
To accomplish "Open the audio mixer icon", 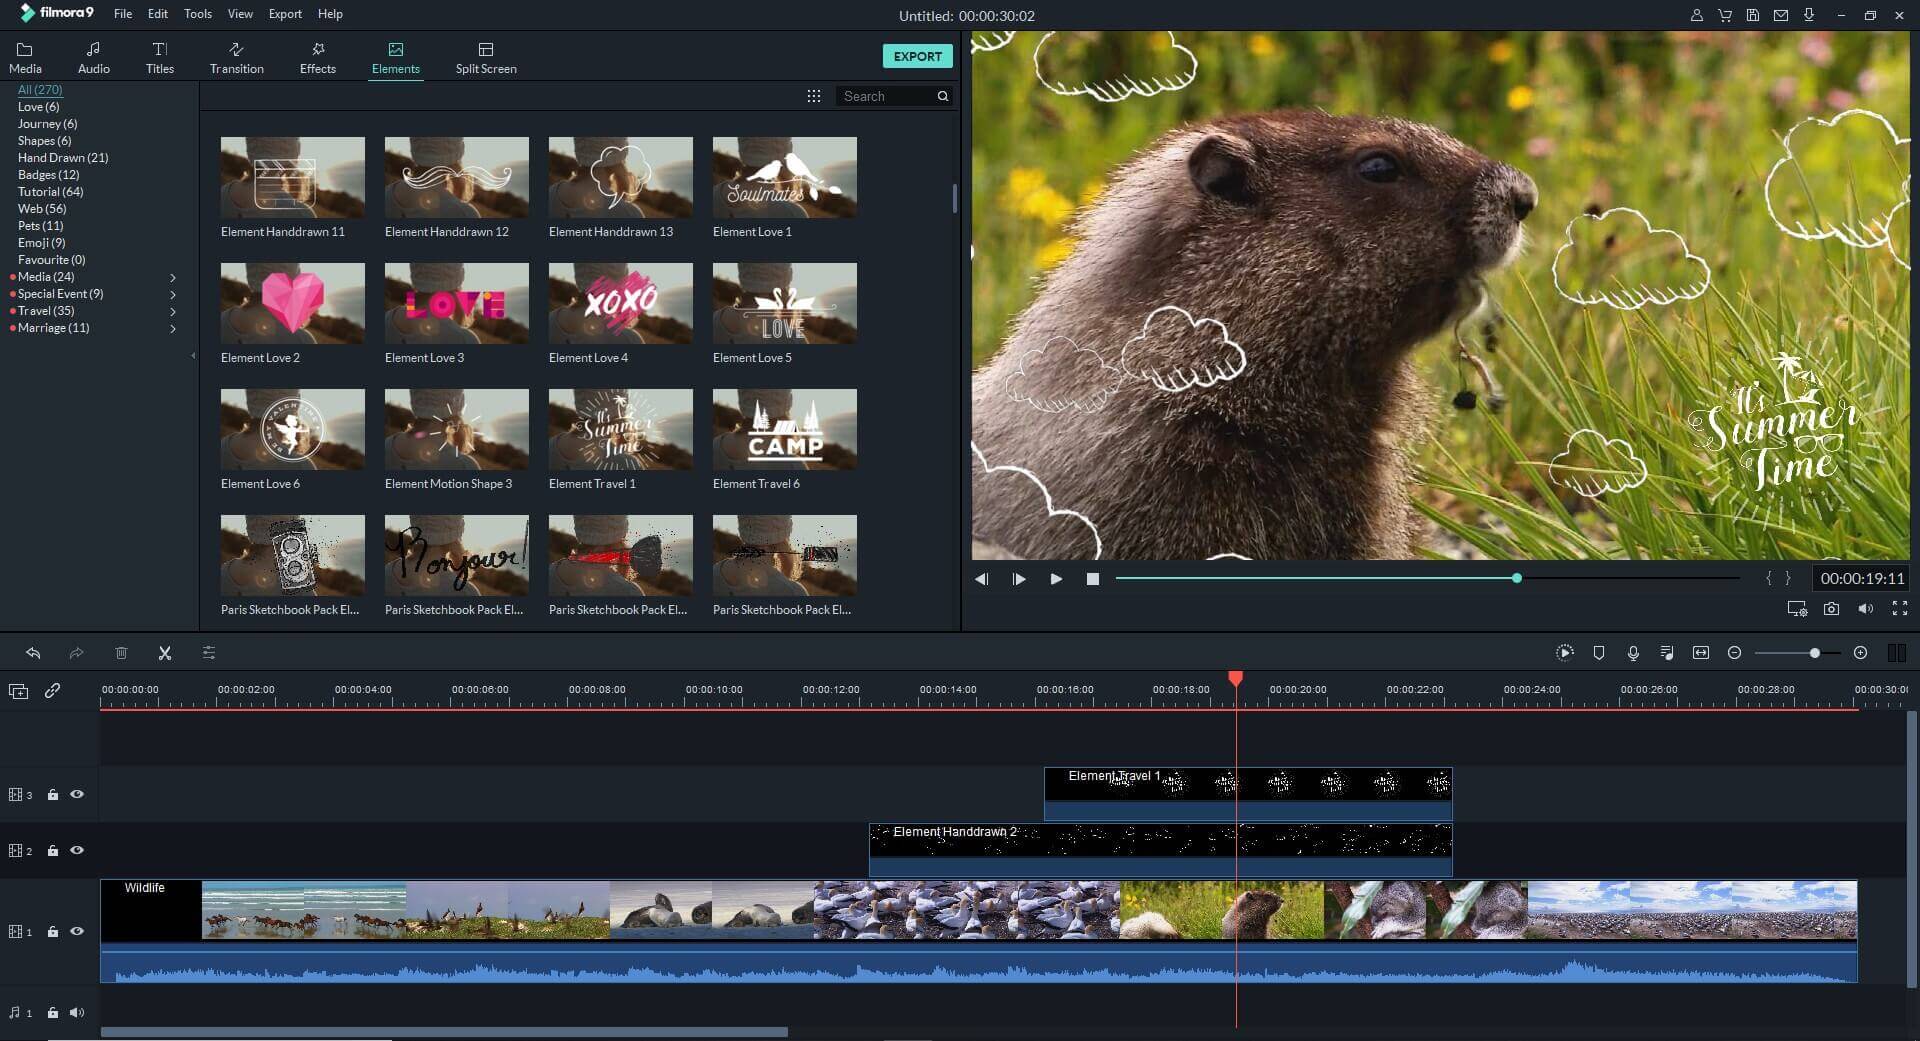I will coord(1667,652).
